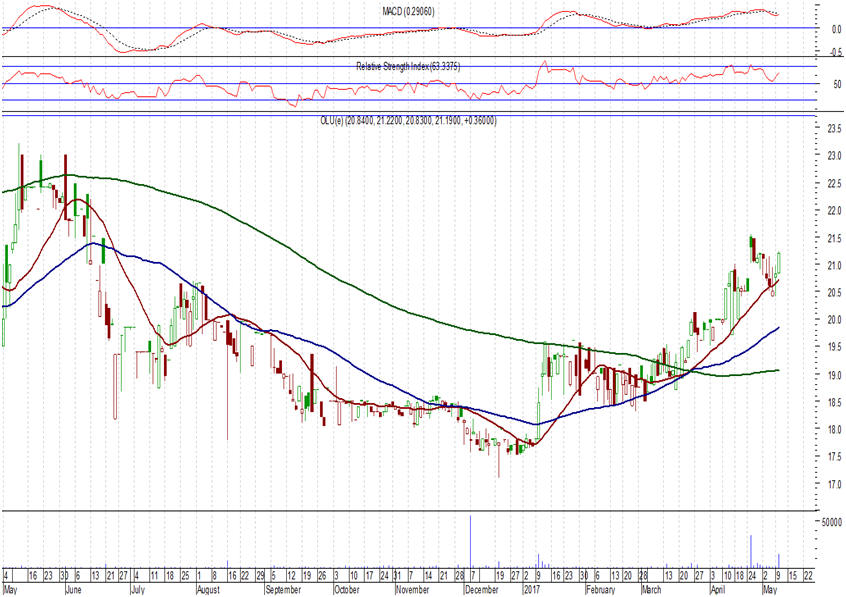Pick the October month label

[x=347, y=591]
